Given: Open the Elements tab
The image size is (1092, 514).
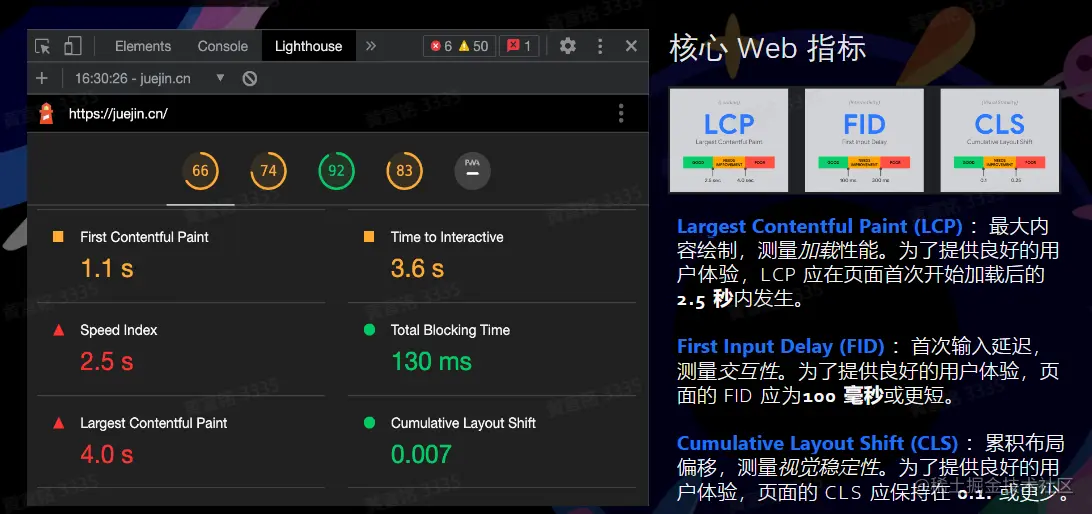Looking at the screenshot, I should pos(143,47).
